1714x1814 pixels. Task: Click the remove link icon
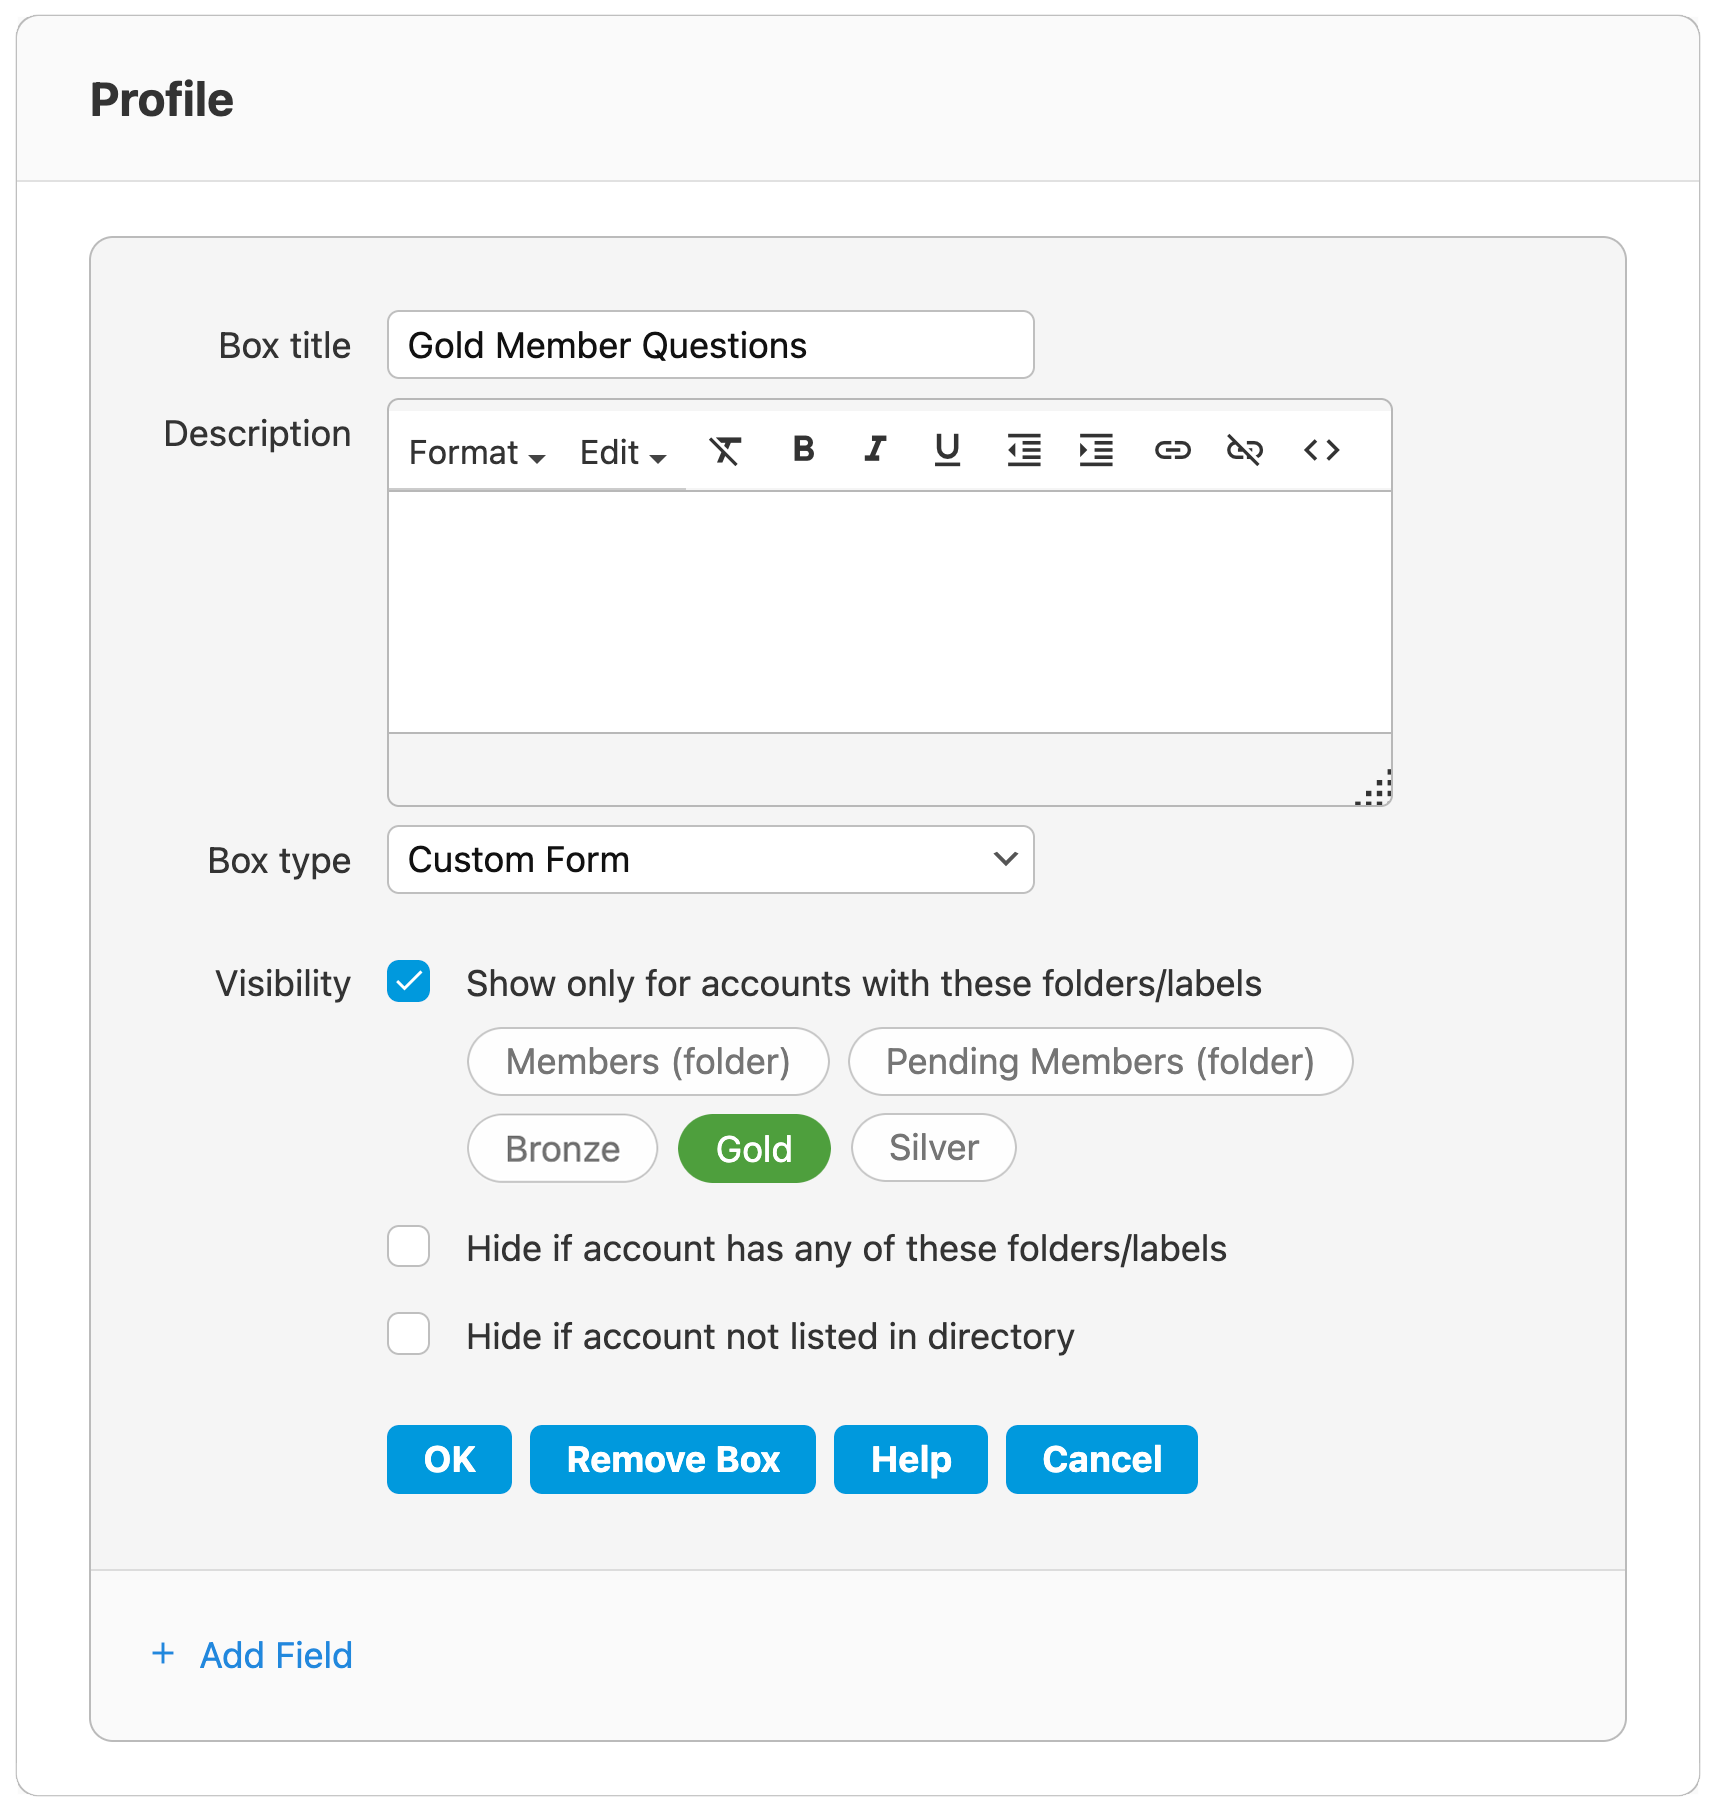(x=1245, y=450)
